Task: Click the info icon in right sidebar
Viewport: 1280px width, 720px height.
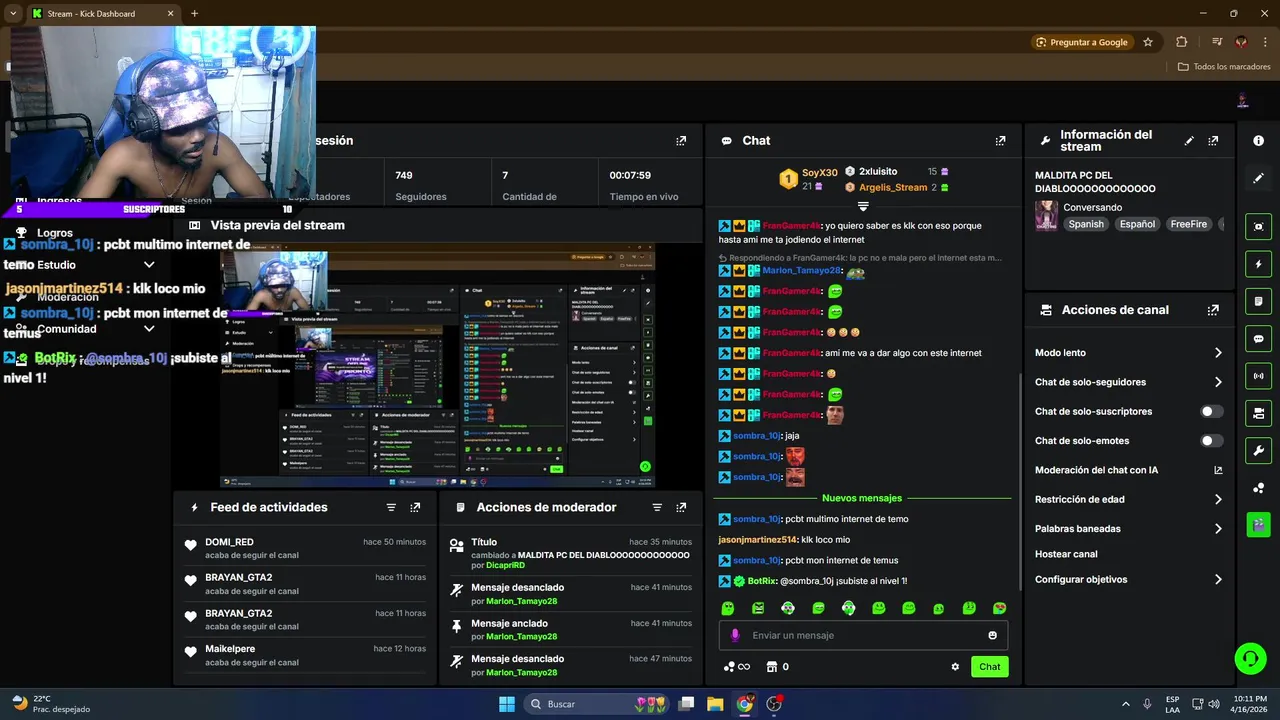Action: [1258, 141]
